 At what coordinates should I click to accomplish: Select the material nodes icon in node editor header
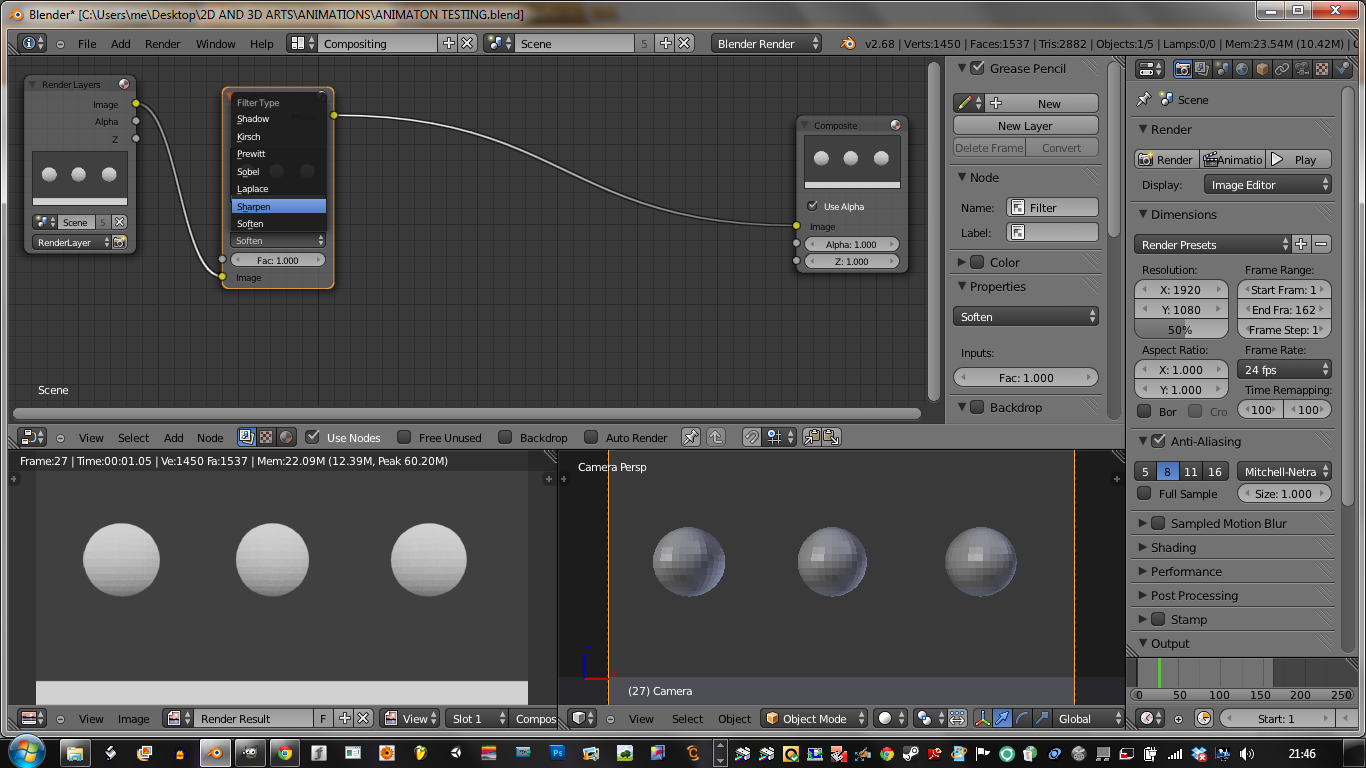point(288,437)
